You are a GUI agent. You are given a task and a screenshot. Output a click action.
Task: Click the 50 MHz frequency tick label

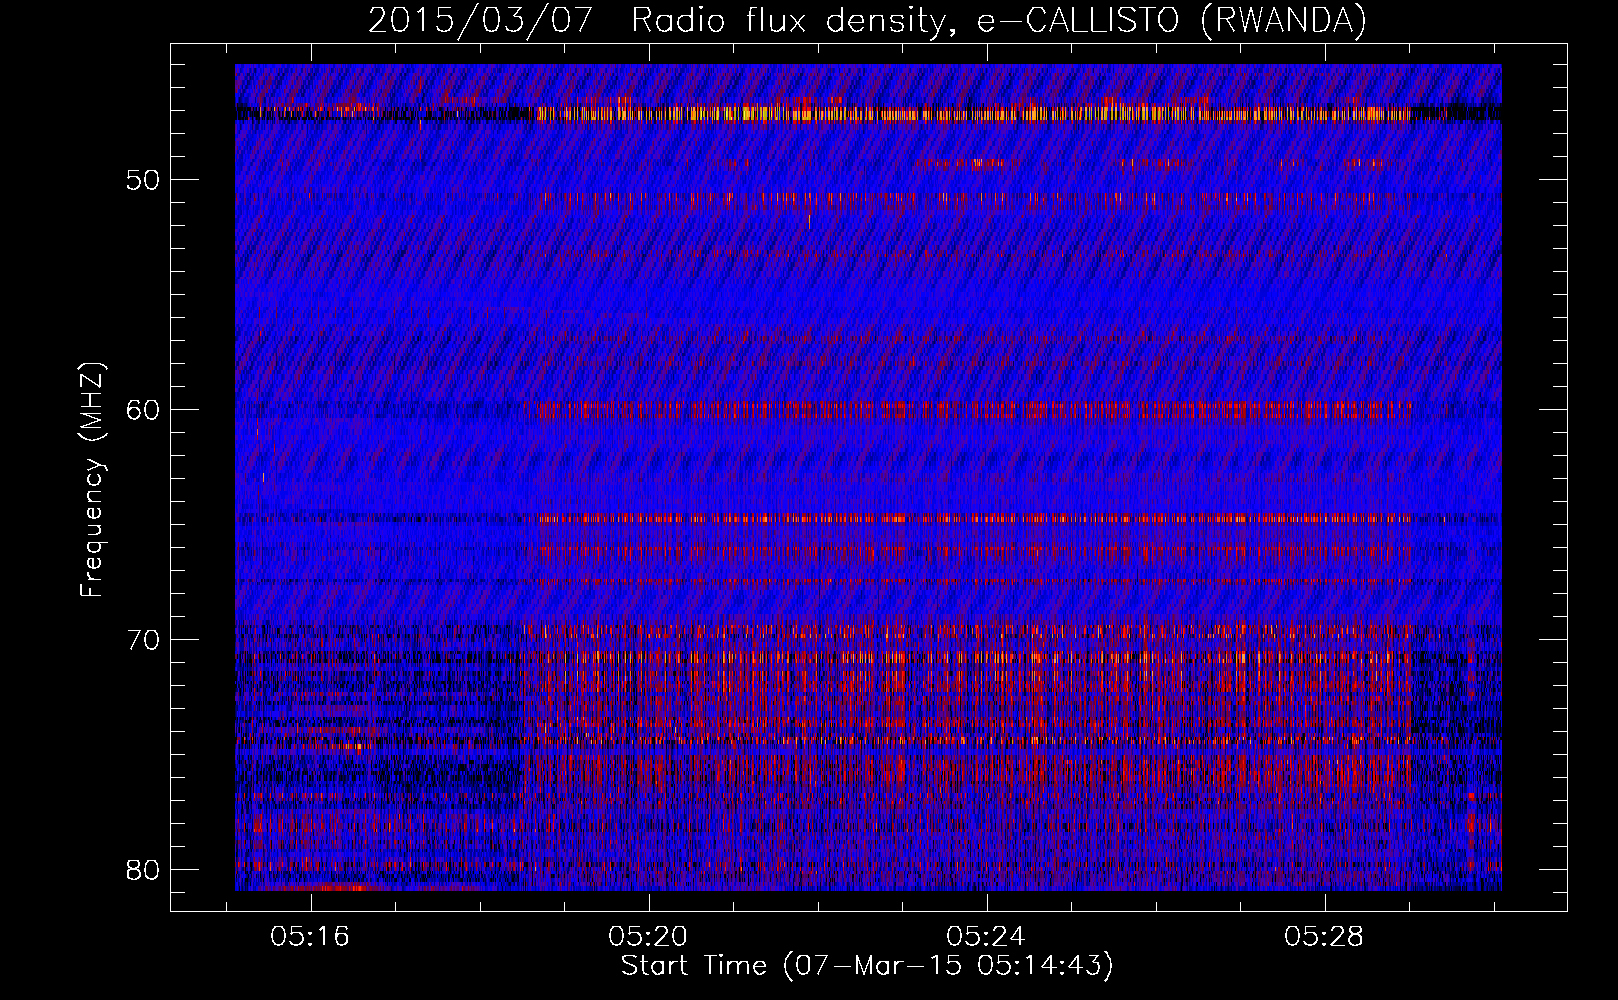tap(144, 181)
